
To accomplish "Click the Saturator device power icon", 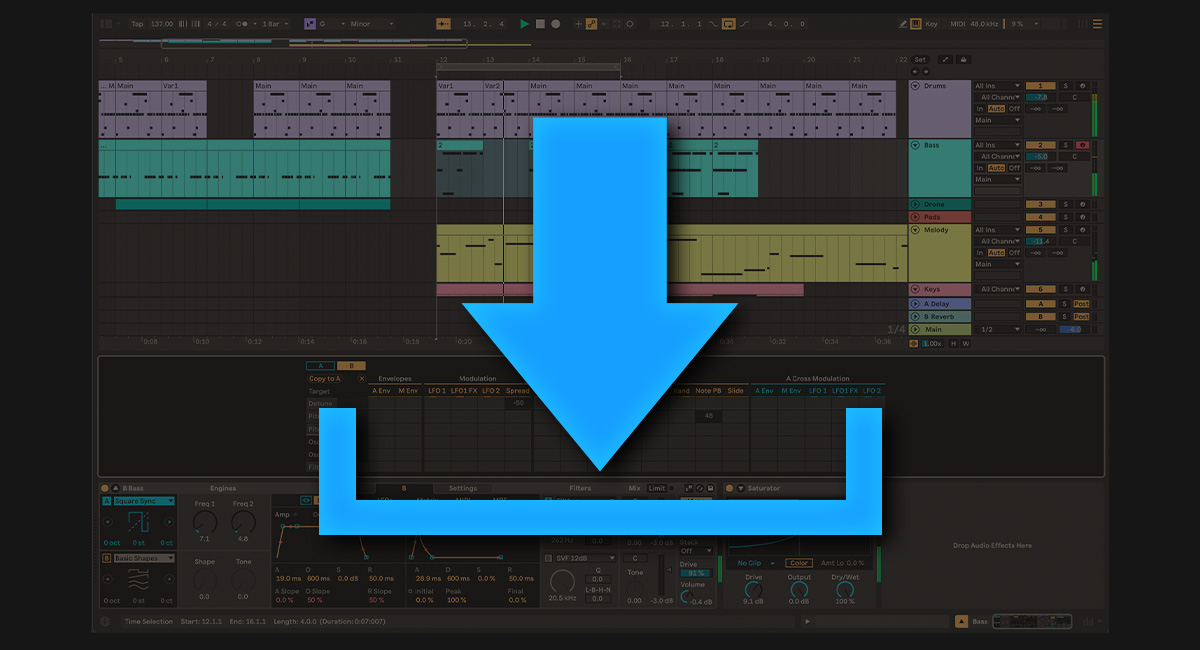I will (x=729, y=488).
